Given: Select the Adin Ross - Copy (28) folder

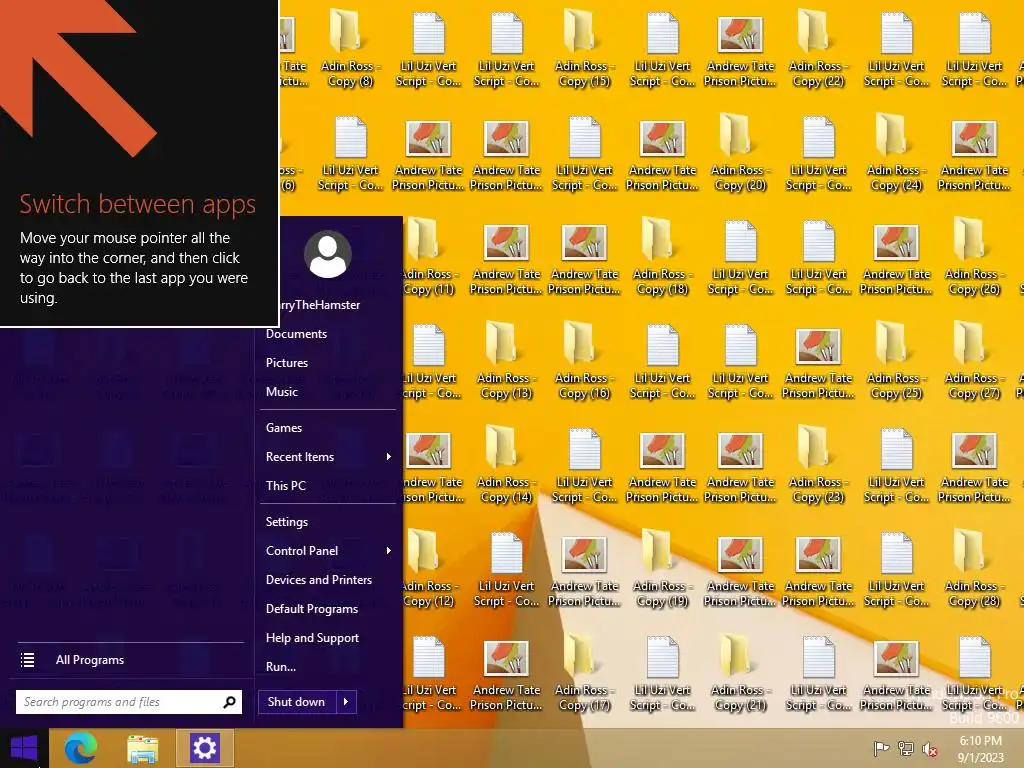Looking at the screenshot, I should 974,566.
